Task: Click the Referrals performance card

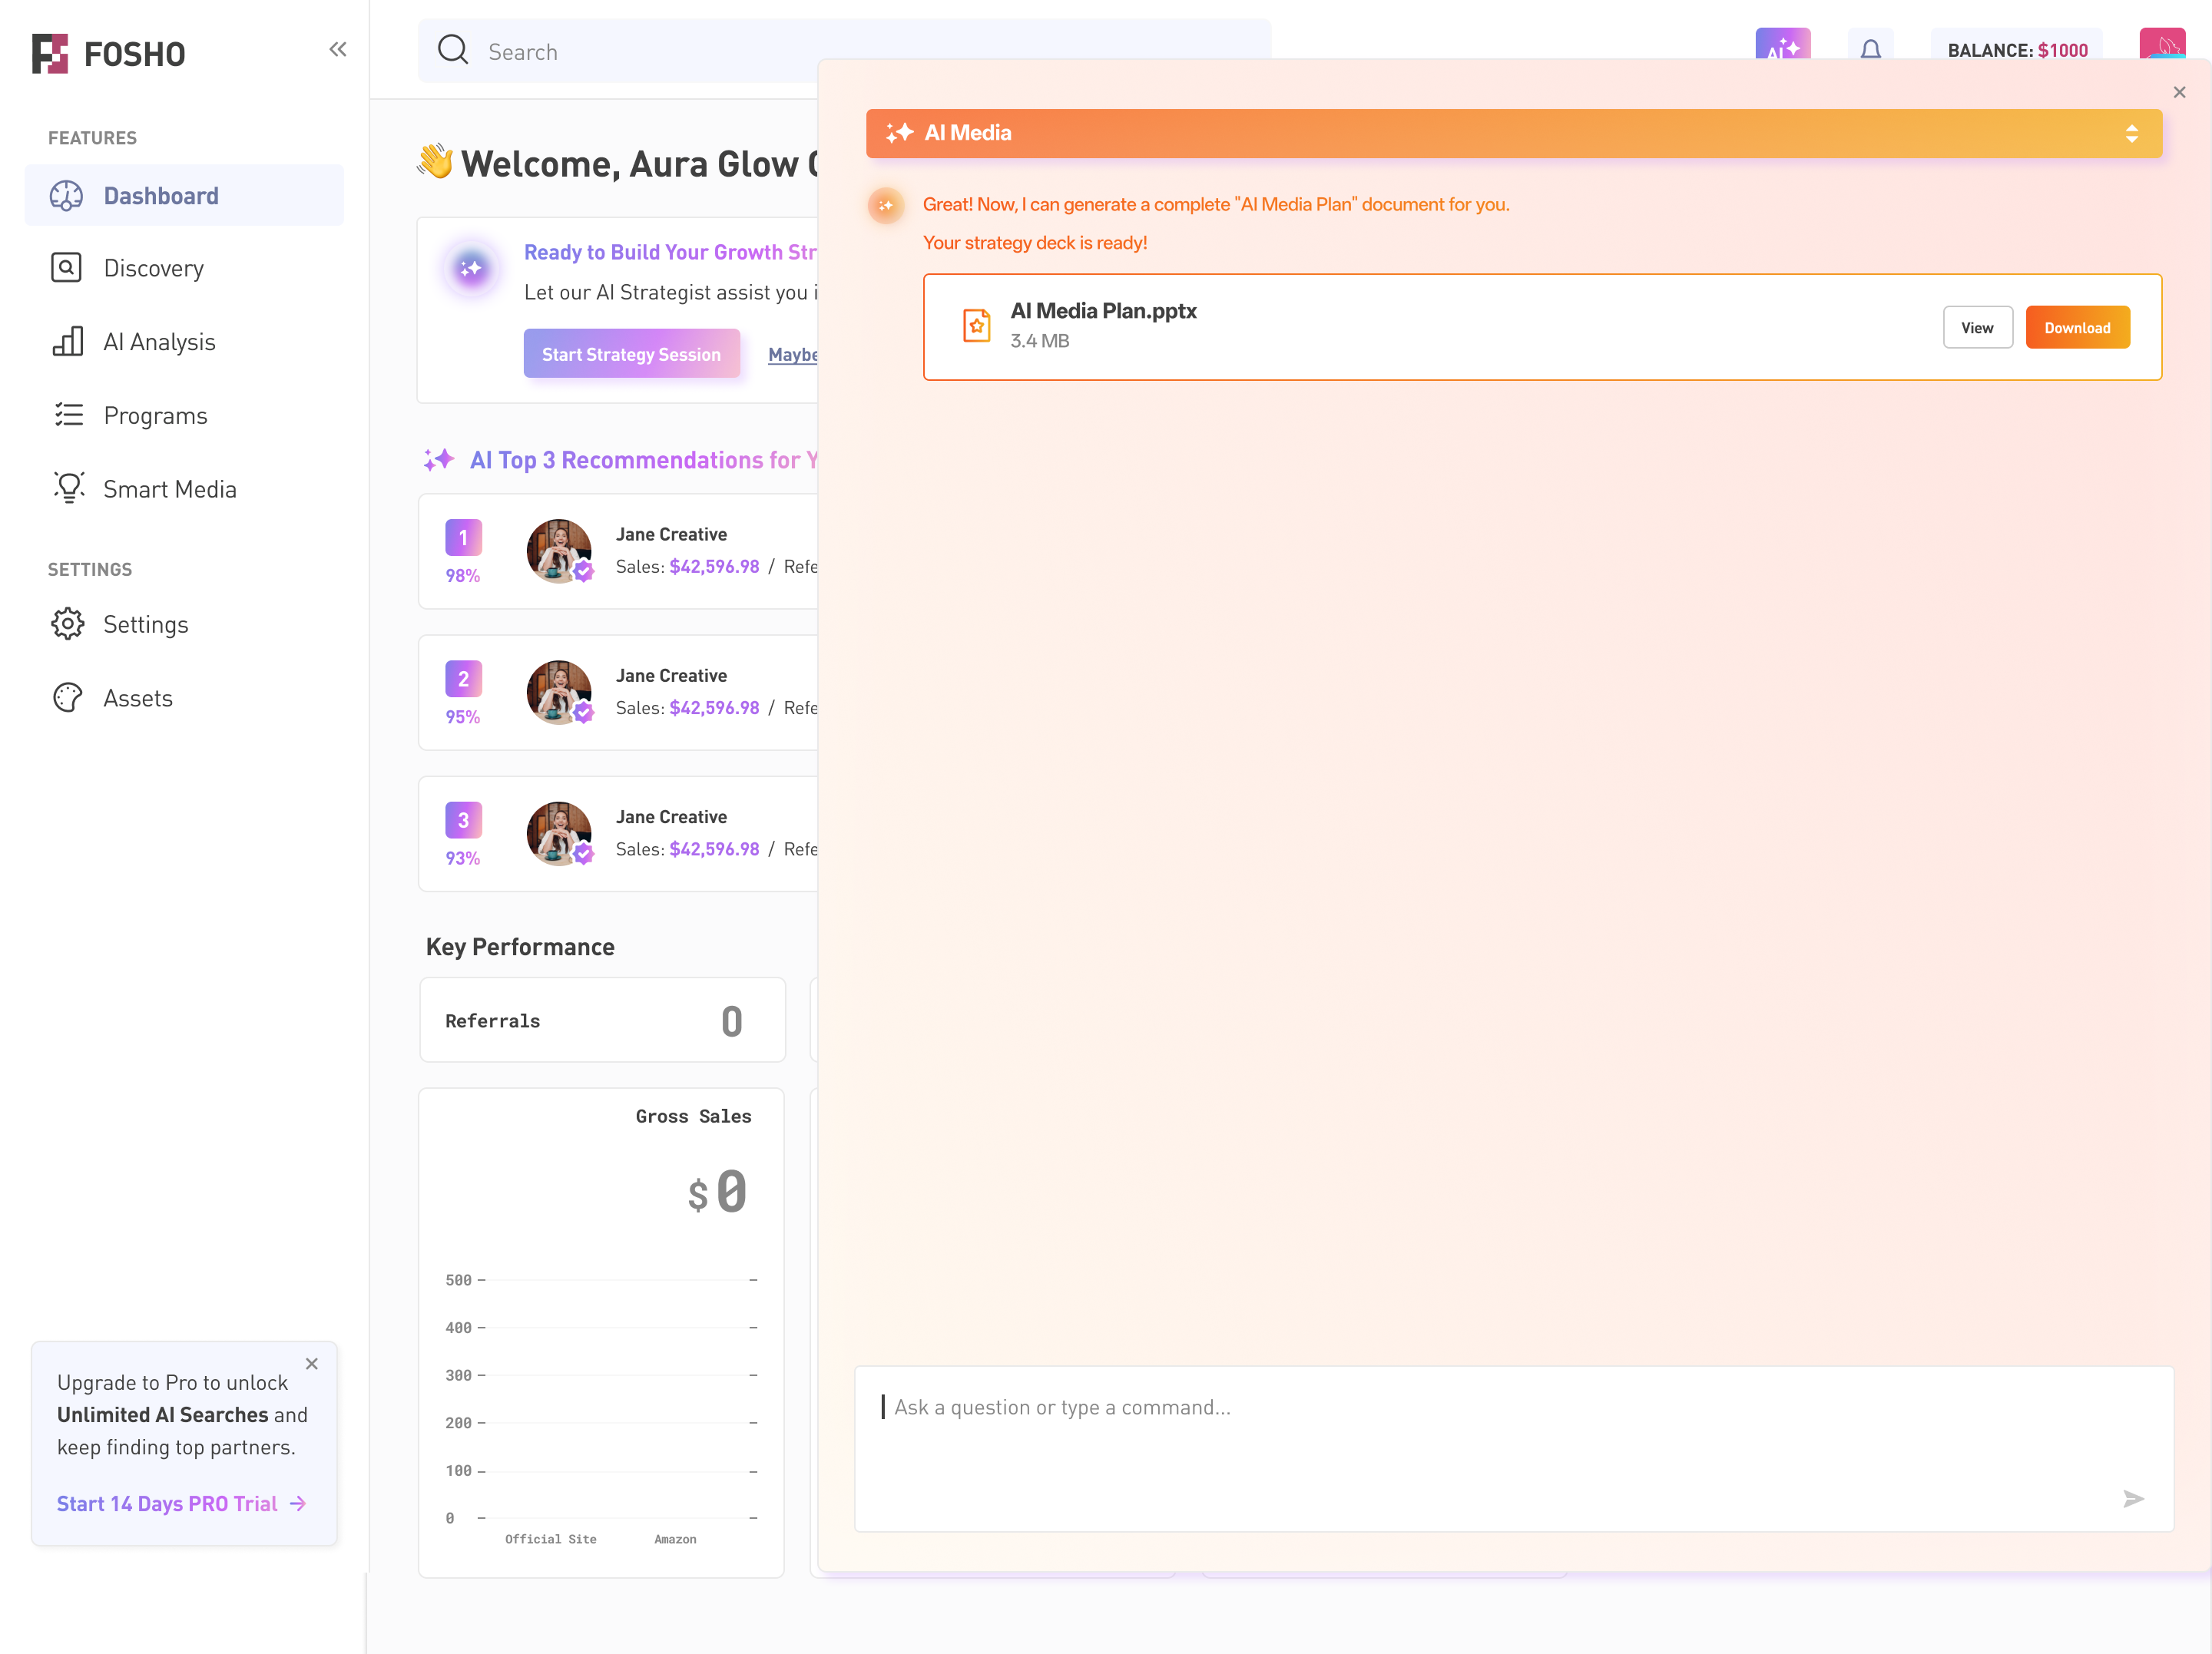Action: point(602,1020)
